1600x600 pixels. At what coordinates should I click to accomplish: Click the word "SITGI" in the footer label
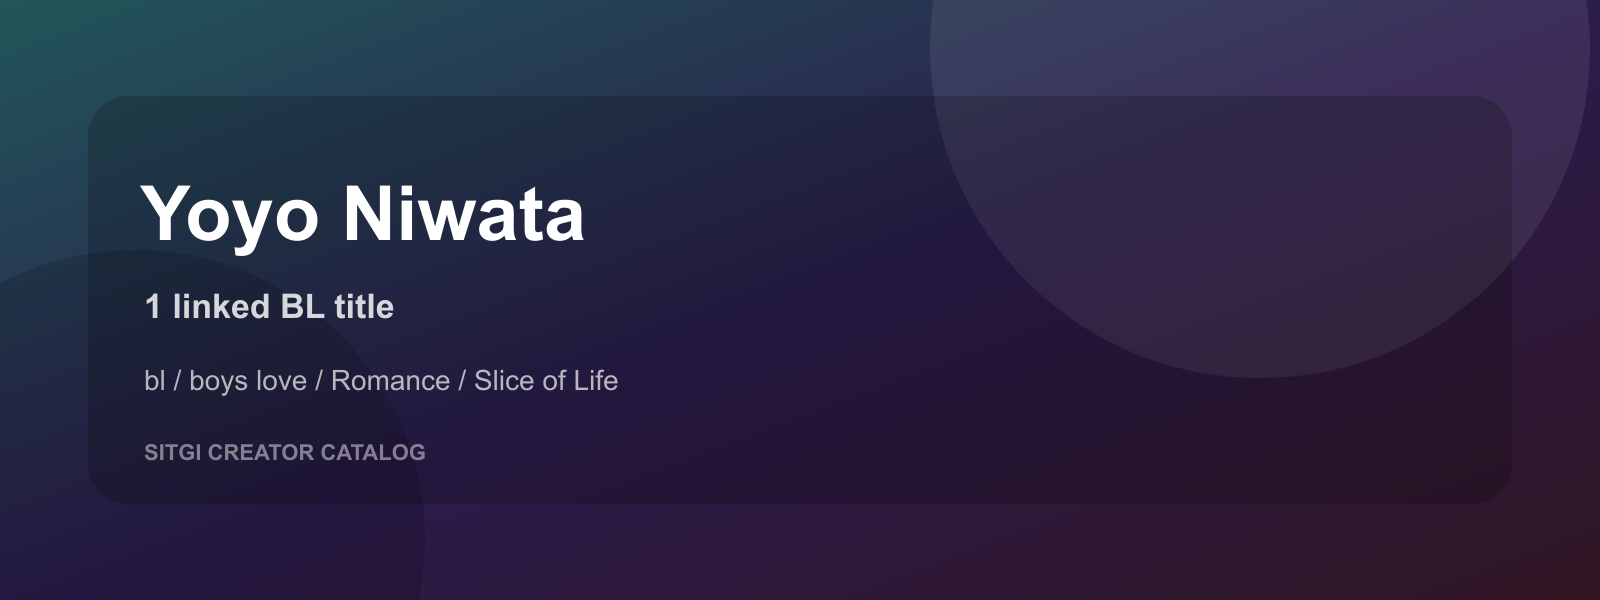173,452
